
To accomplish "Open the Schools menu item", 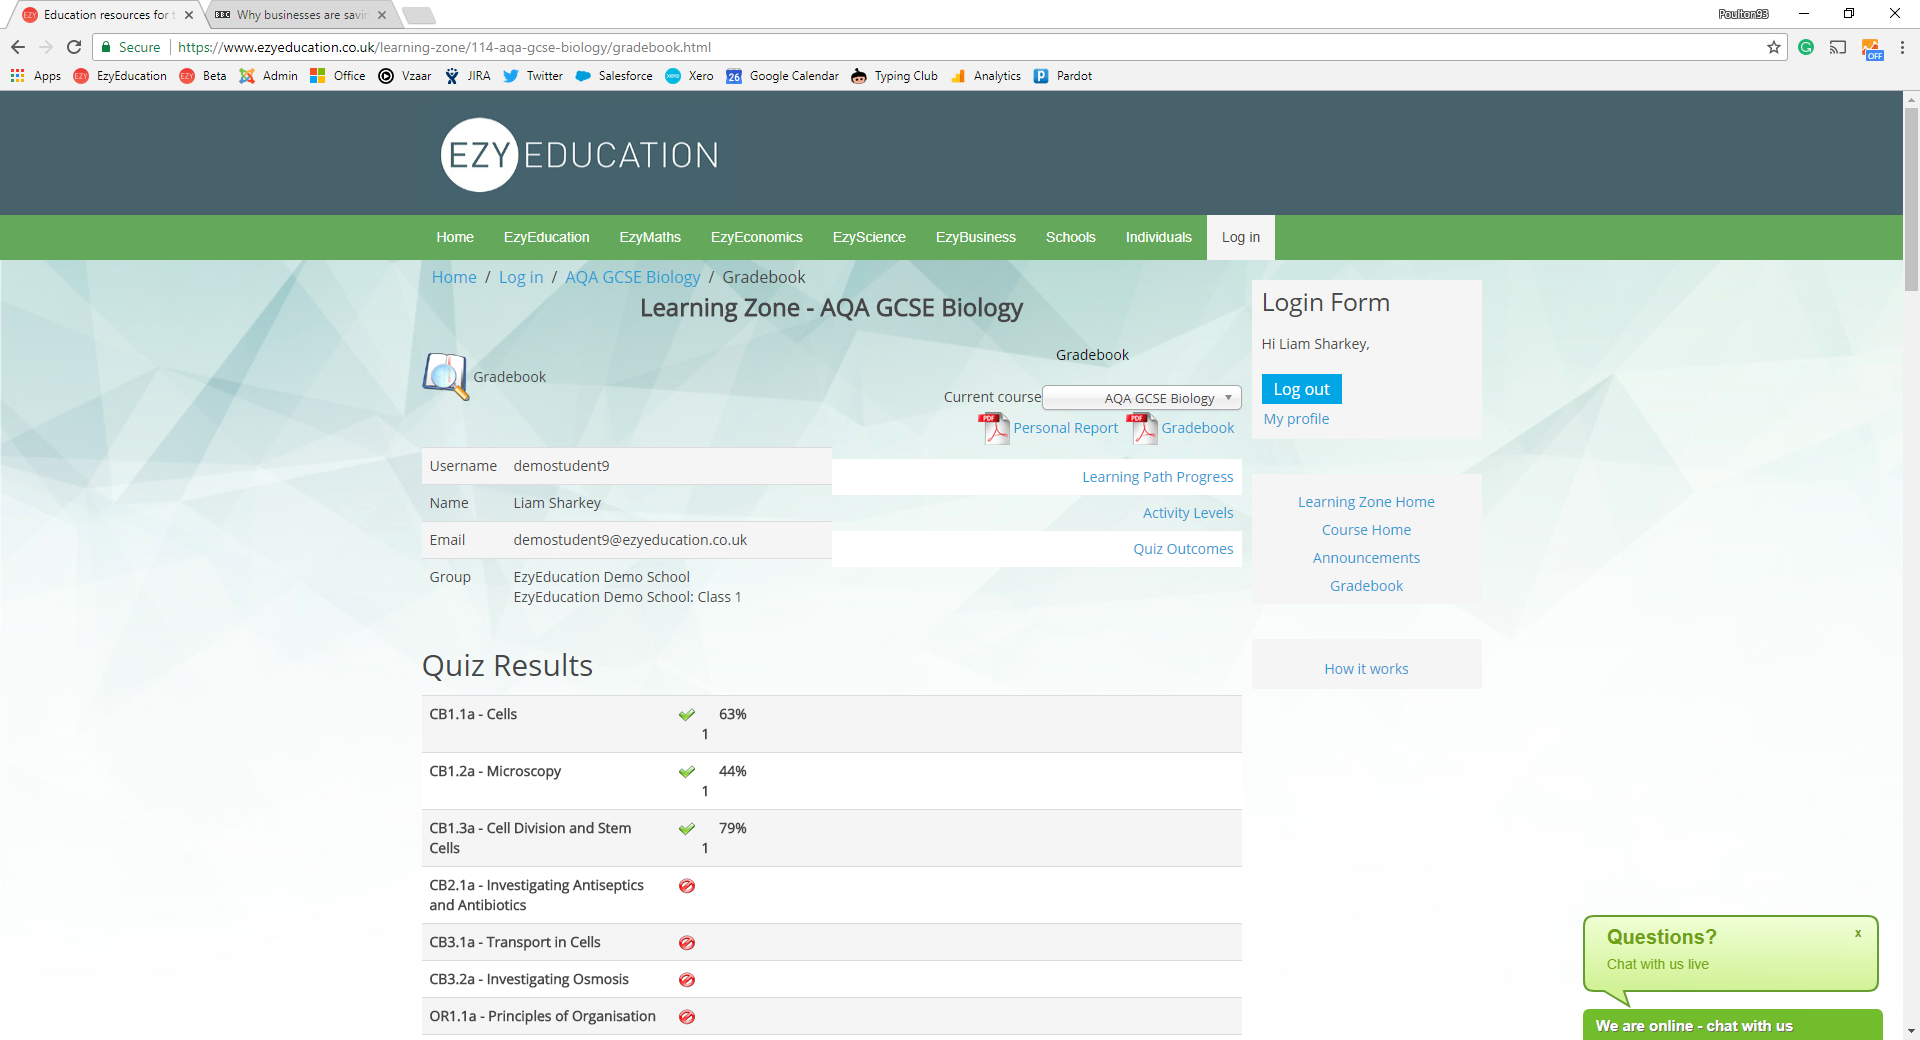I will coord(1071,238).
